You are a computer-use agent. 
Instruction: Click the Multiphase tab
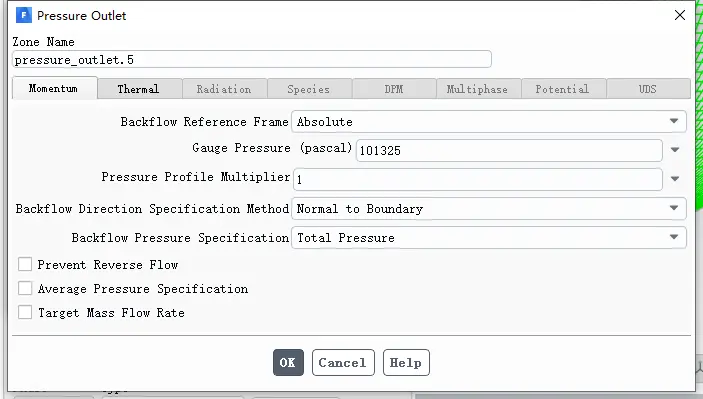click(x=478, y=89)
